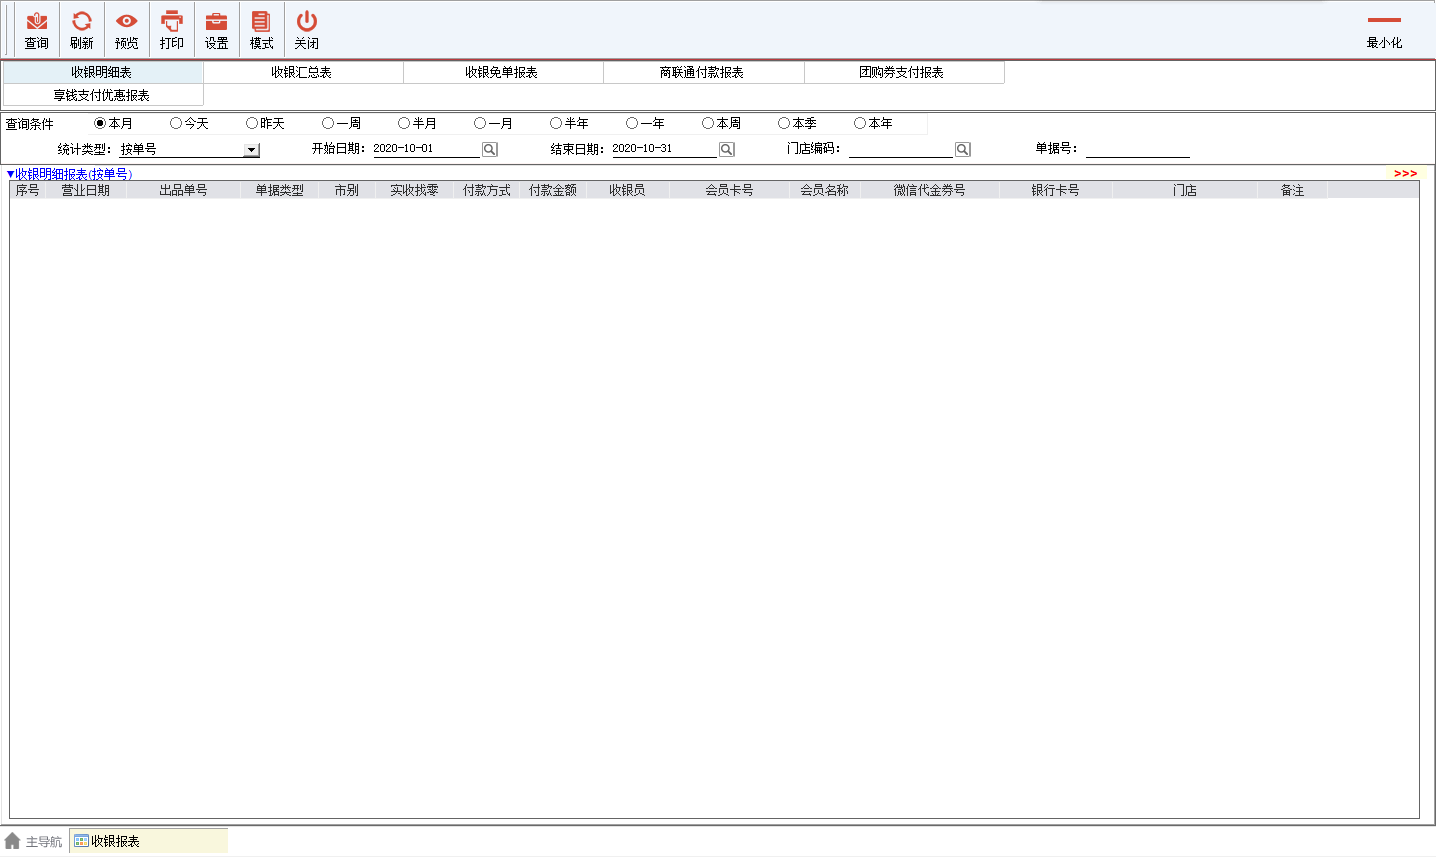Click the red >>> expand arrows
1436x857 pixels.
point(1405,174)
